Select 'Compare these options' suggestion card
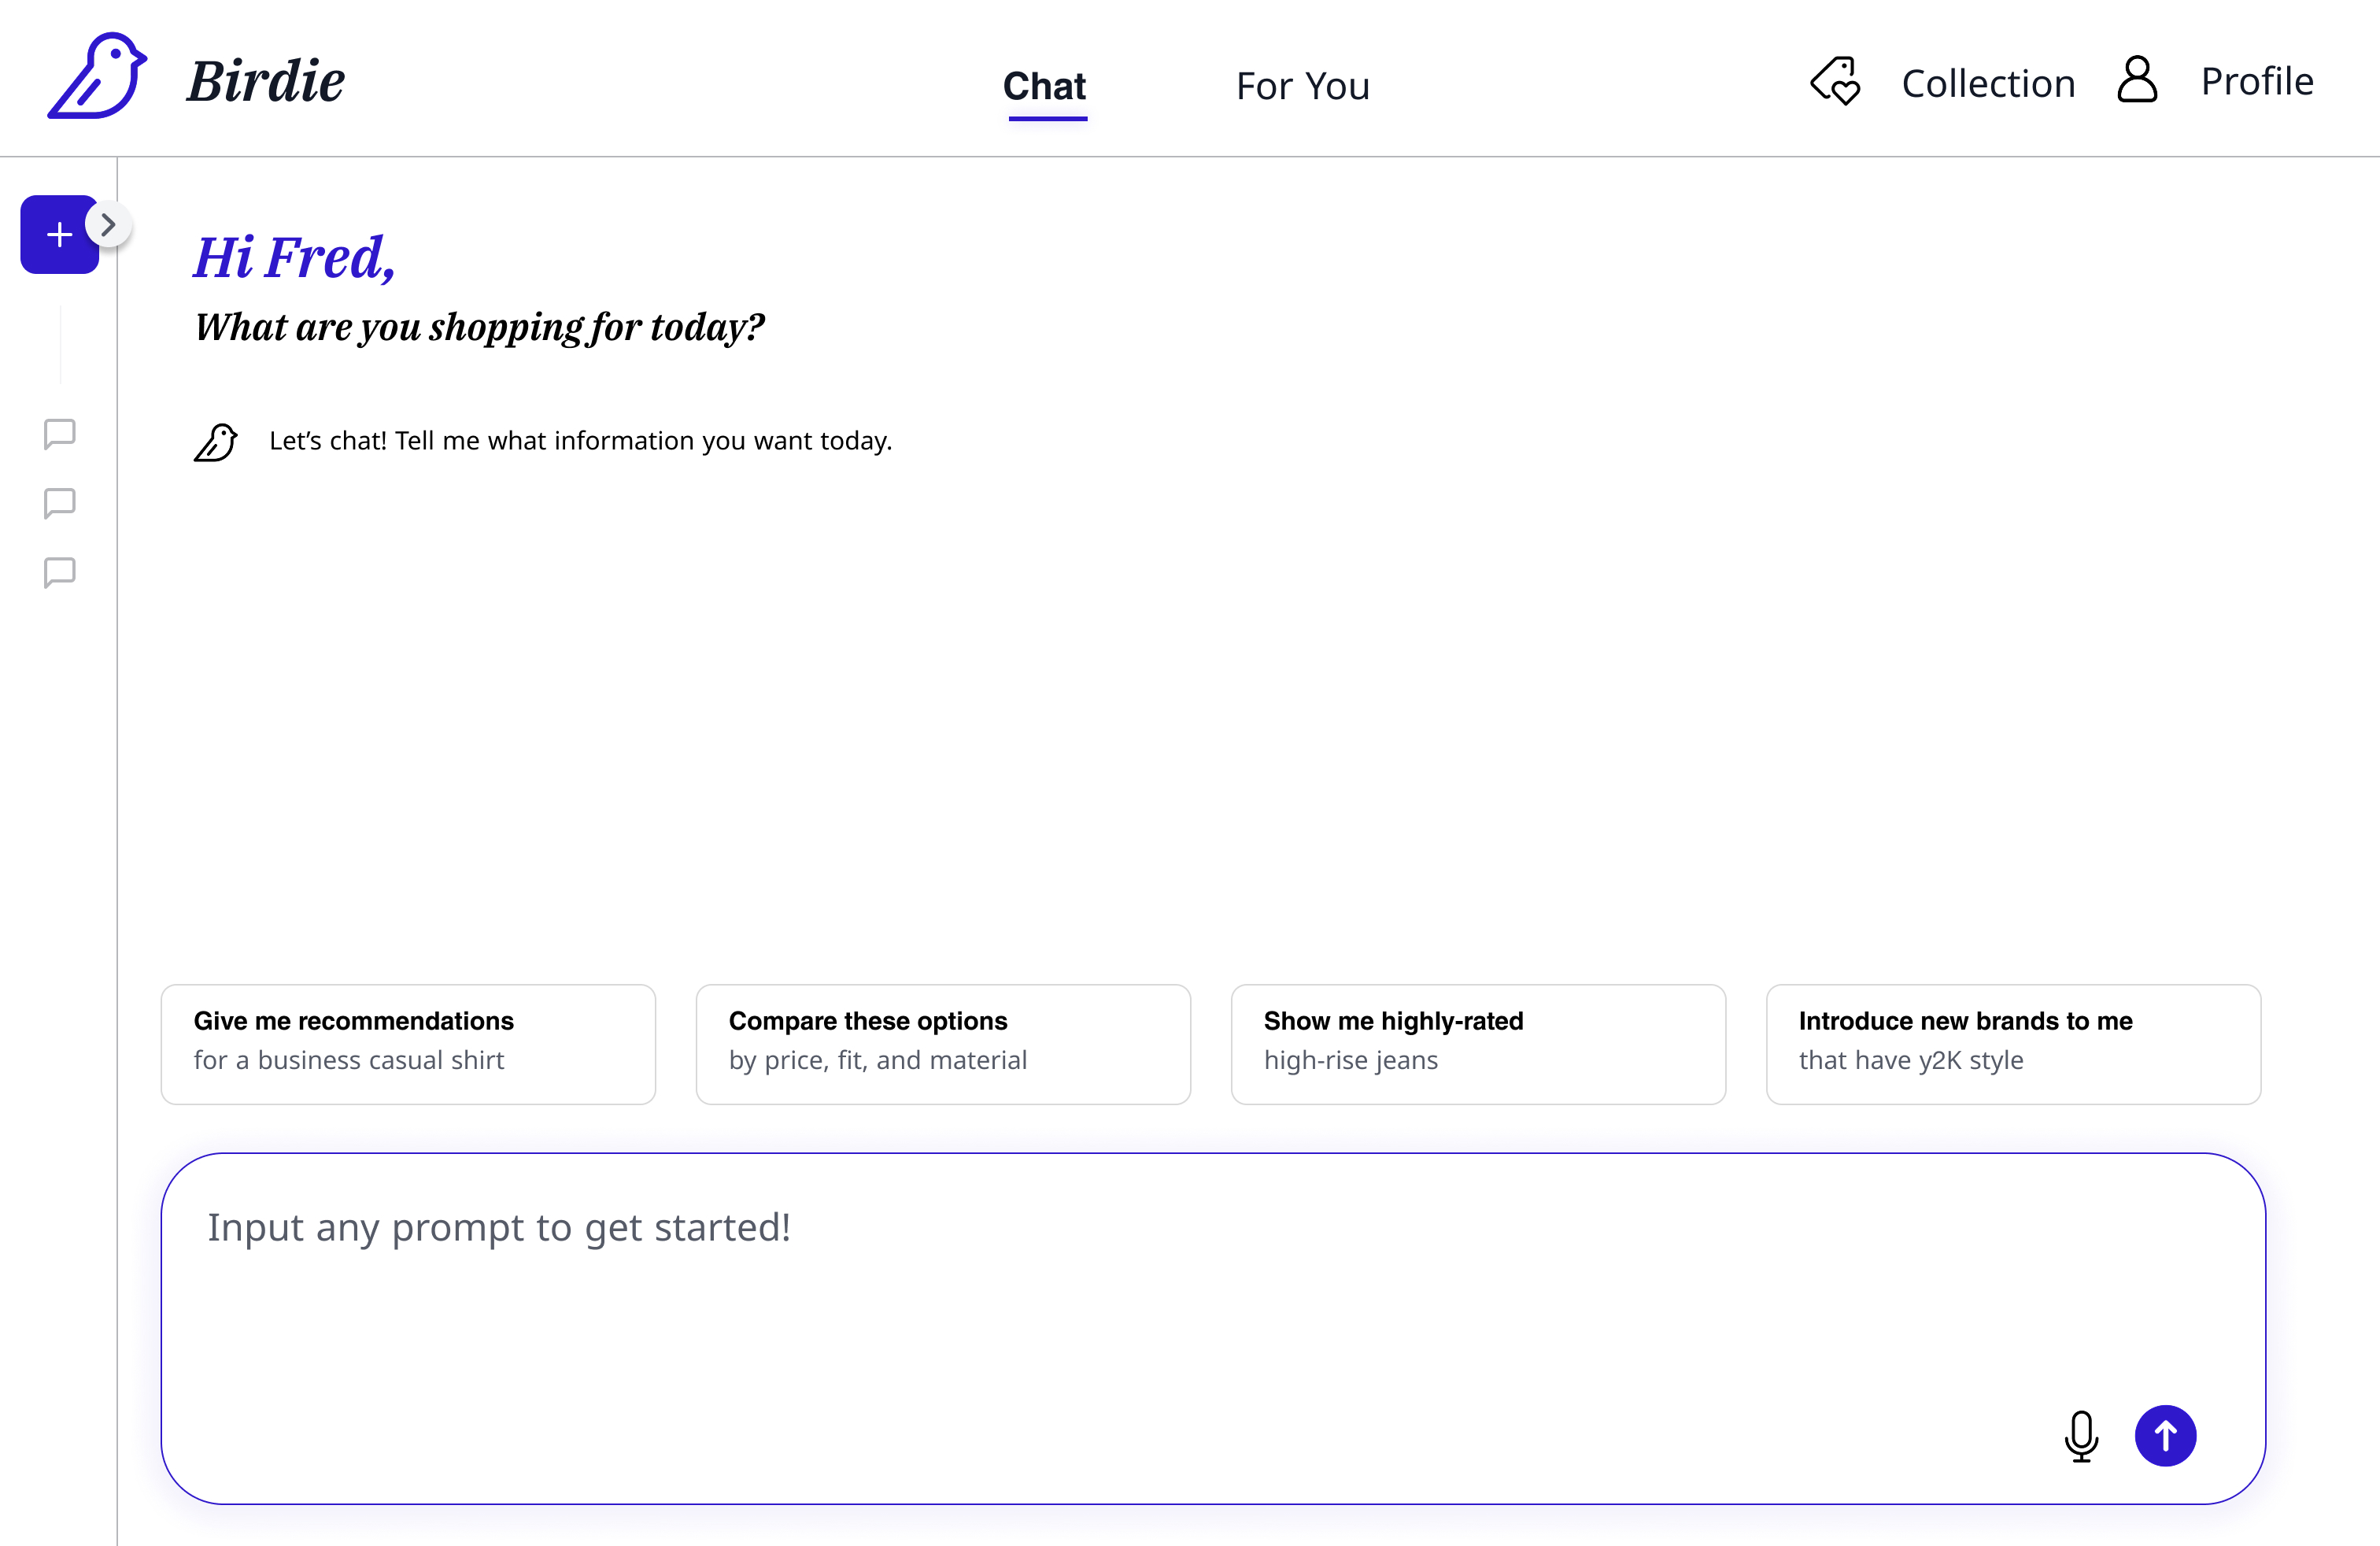 [943, 1043]
